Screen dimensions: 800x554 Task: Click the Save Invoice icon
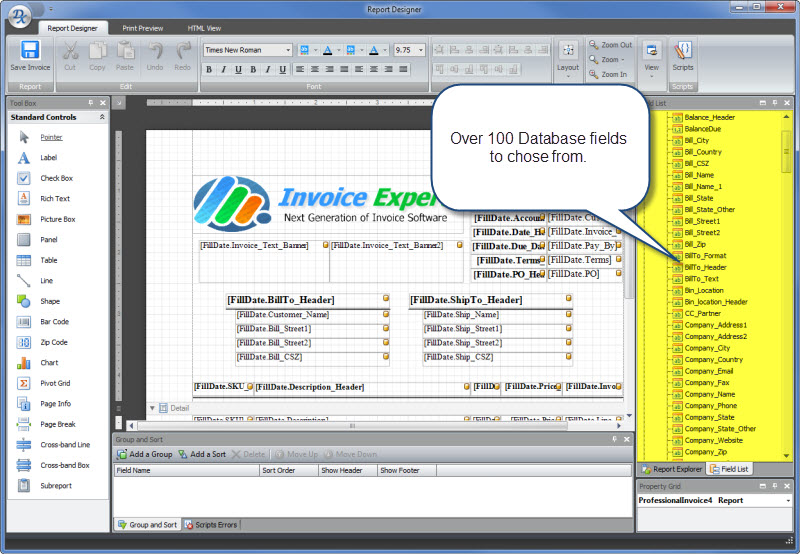30,50
